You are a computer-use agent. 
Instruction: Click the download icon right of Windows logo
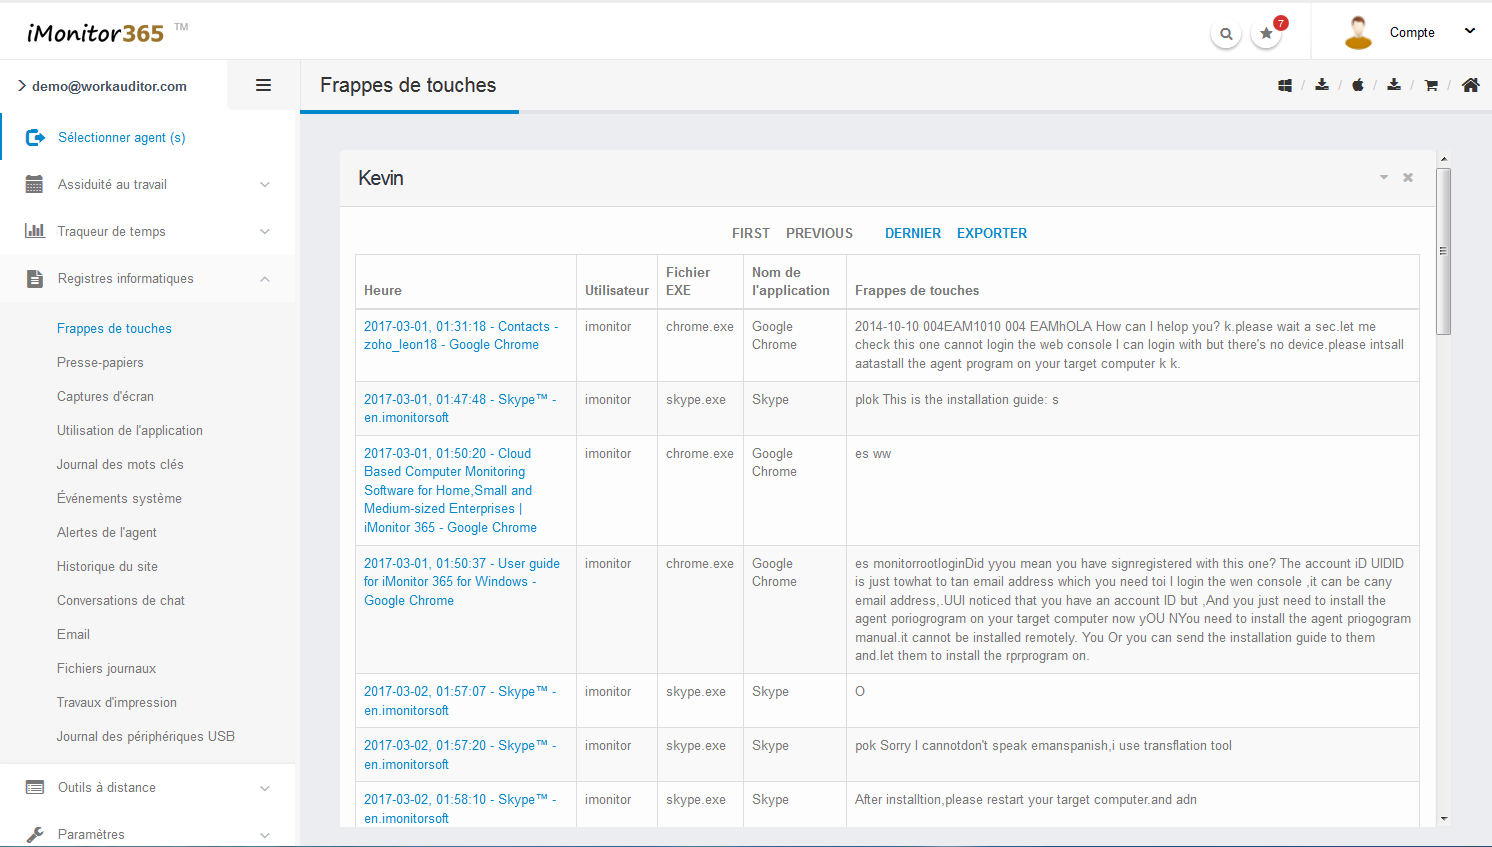tap(1322, 86)
